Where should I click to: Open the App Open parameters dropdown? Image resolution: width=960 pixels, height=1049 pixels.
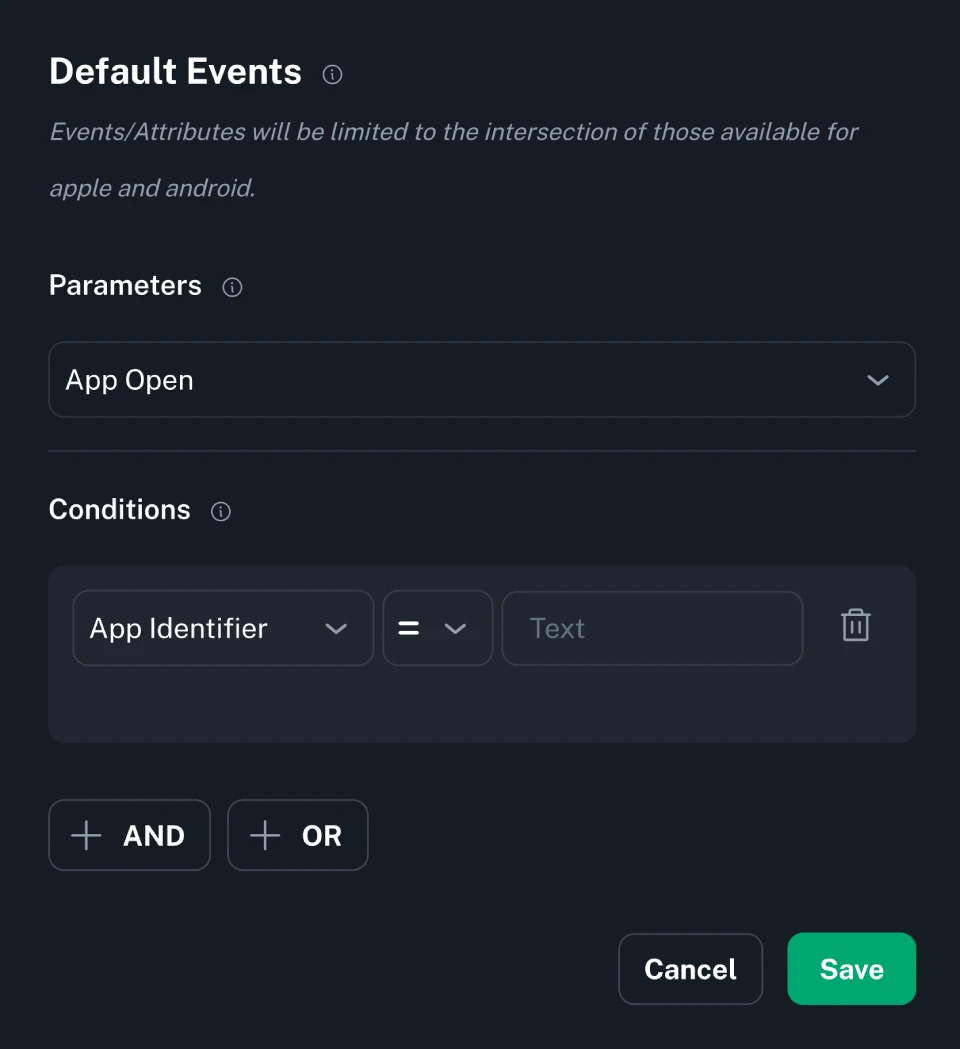(x=481, y=380)
